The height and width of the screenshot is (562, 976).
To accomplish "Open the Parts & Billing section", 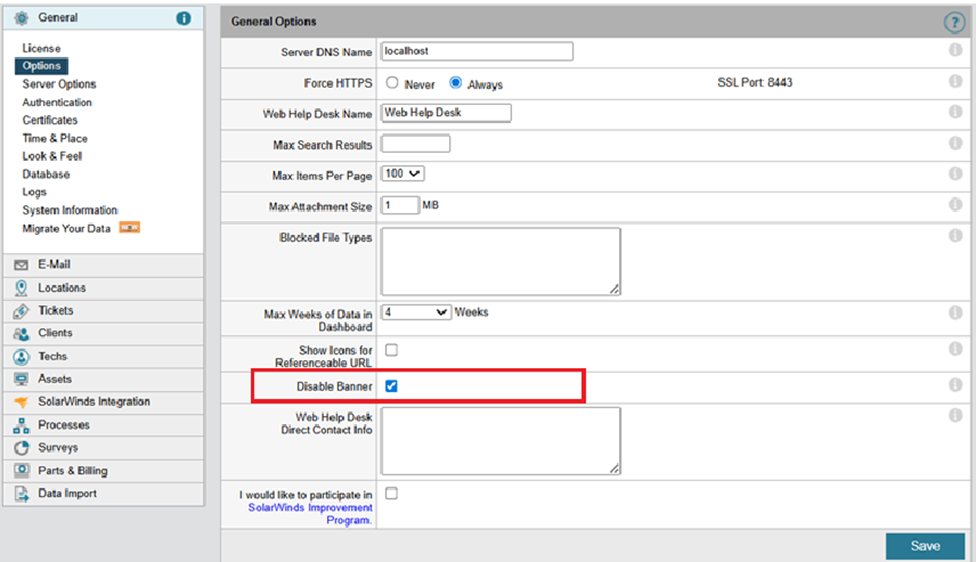I will point(72,471).
